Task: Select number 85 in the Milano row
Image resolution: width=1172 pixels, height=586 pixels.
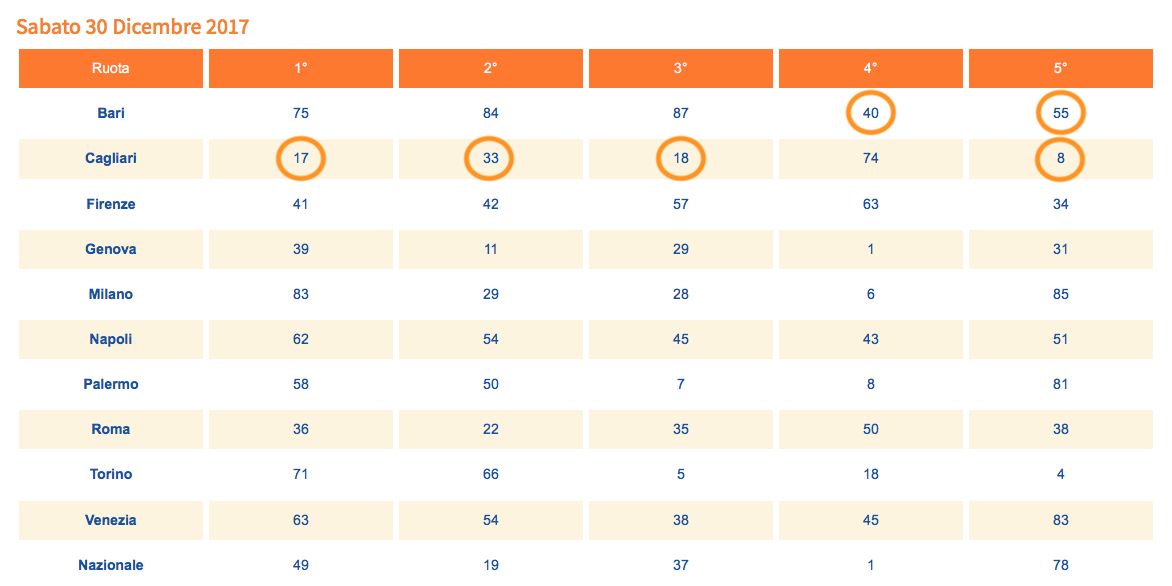Action: point(1061,294)
